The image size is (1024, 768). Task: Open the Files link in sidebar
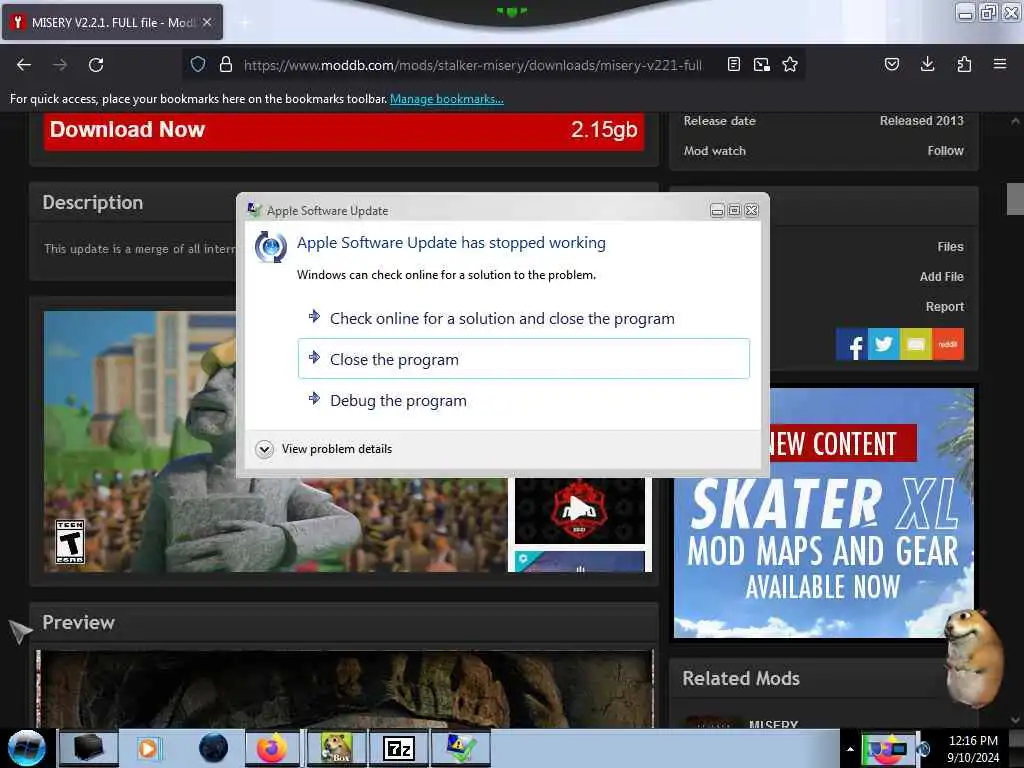point(950,247)
